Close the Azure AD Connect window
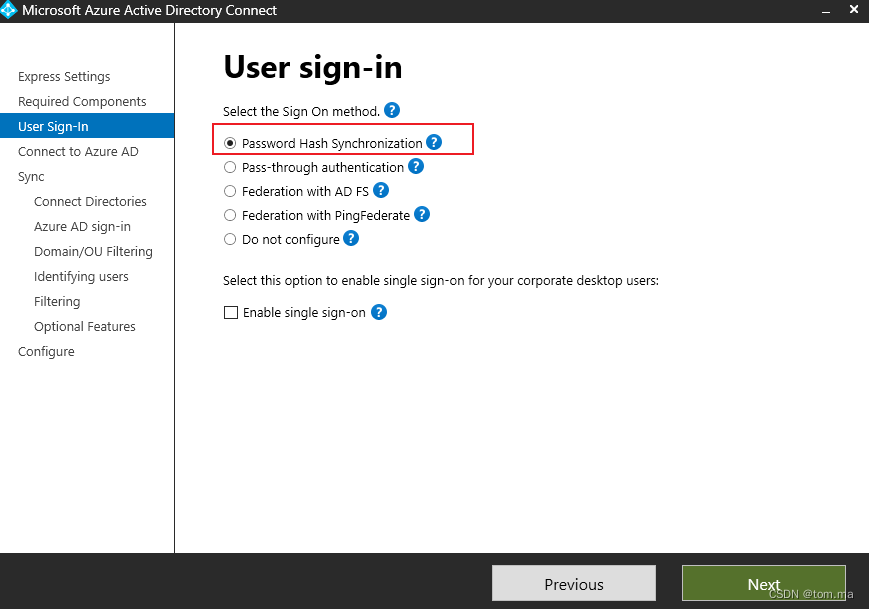Screen dimensions: 869x609 pos(854,9)
